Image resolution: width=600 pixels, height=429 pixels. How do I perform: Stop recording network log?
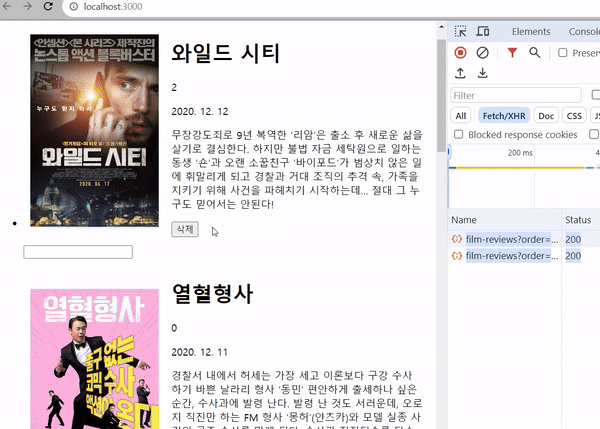point(460,52)
